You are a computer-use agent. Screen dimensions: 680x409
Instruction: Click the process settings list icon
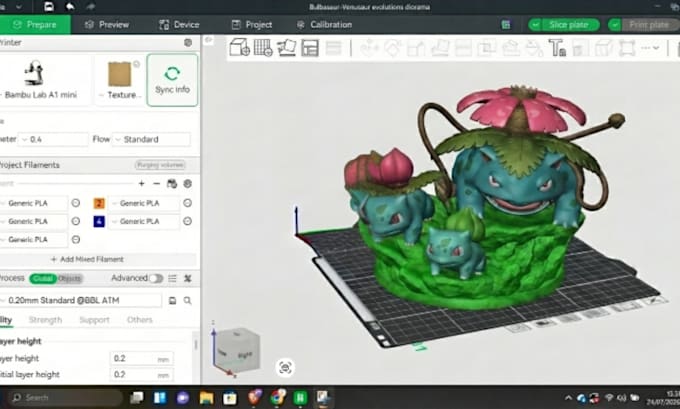tap(172, 278)
